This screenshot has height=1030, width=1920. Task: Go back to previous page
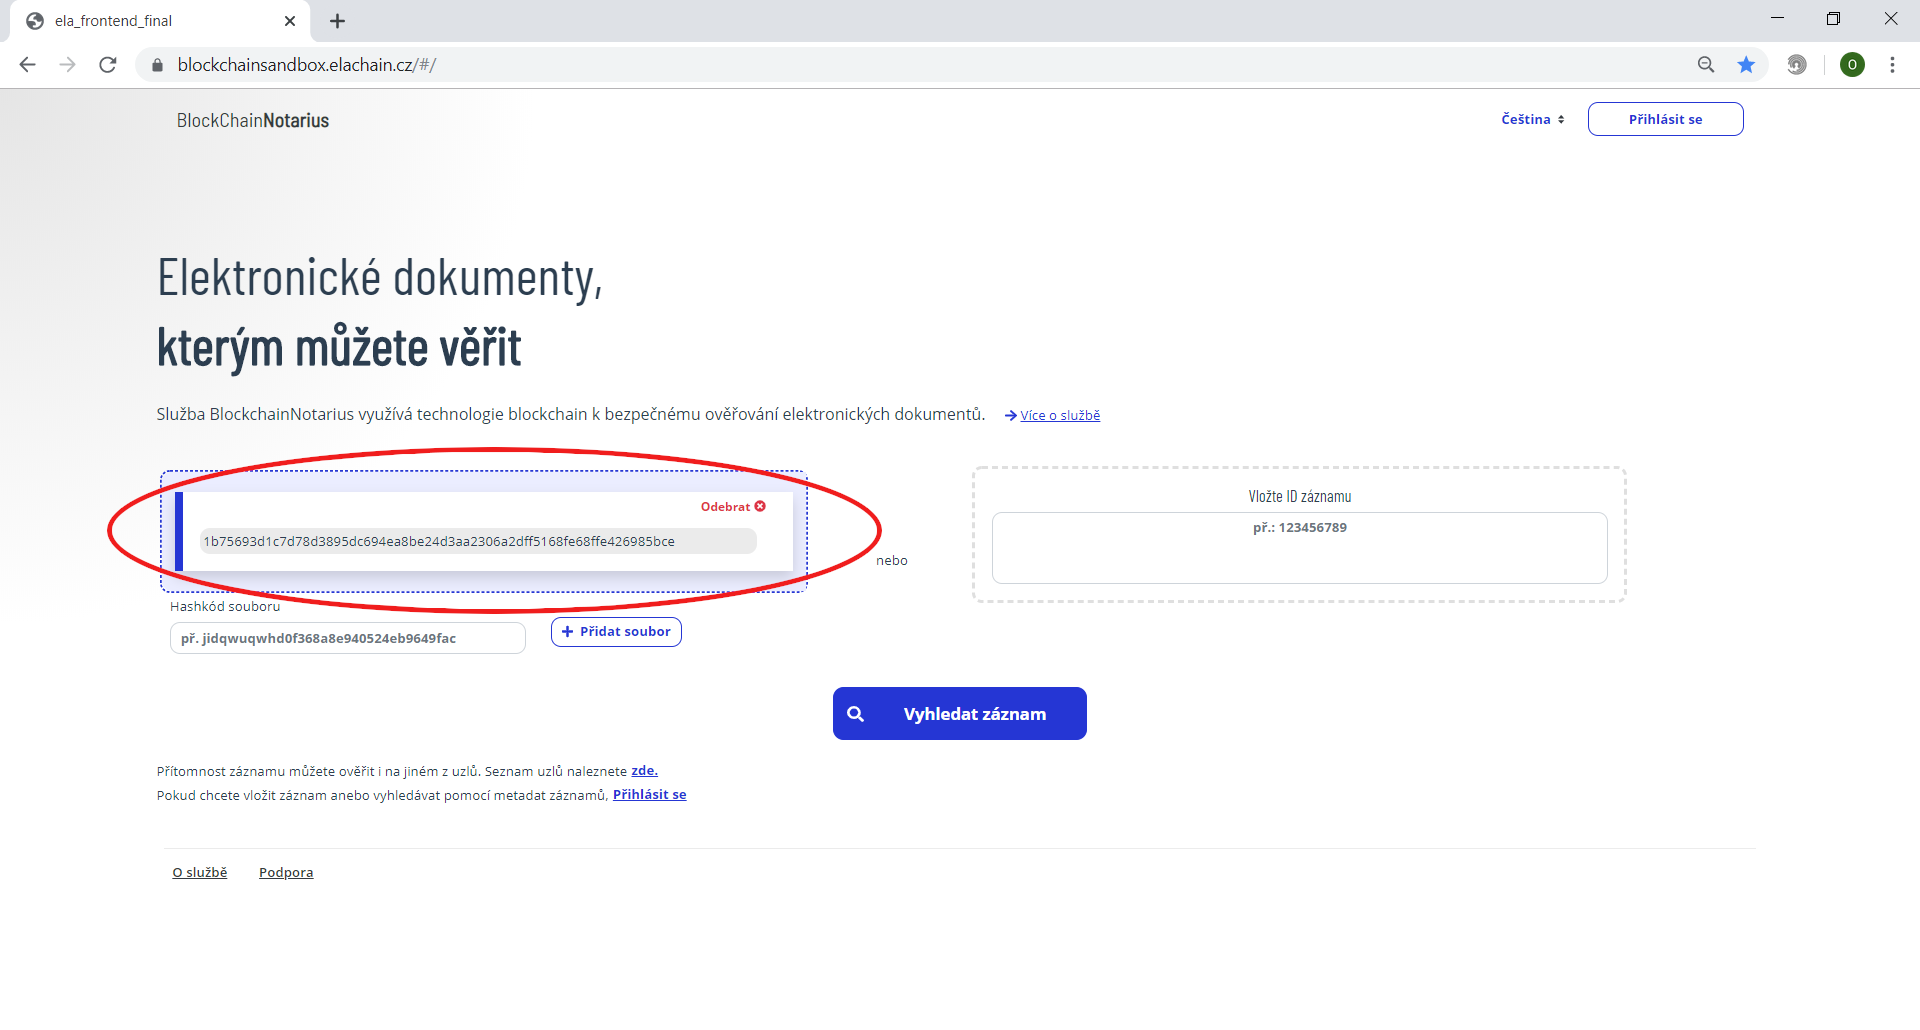point(28,65)
